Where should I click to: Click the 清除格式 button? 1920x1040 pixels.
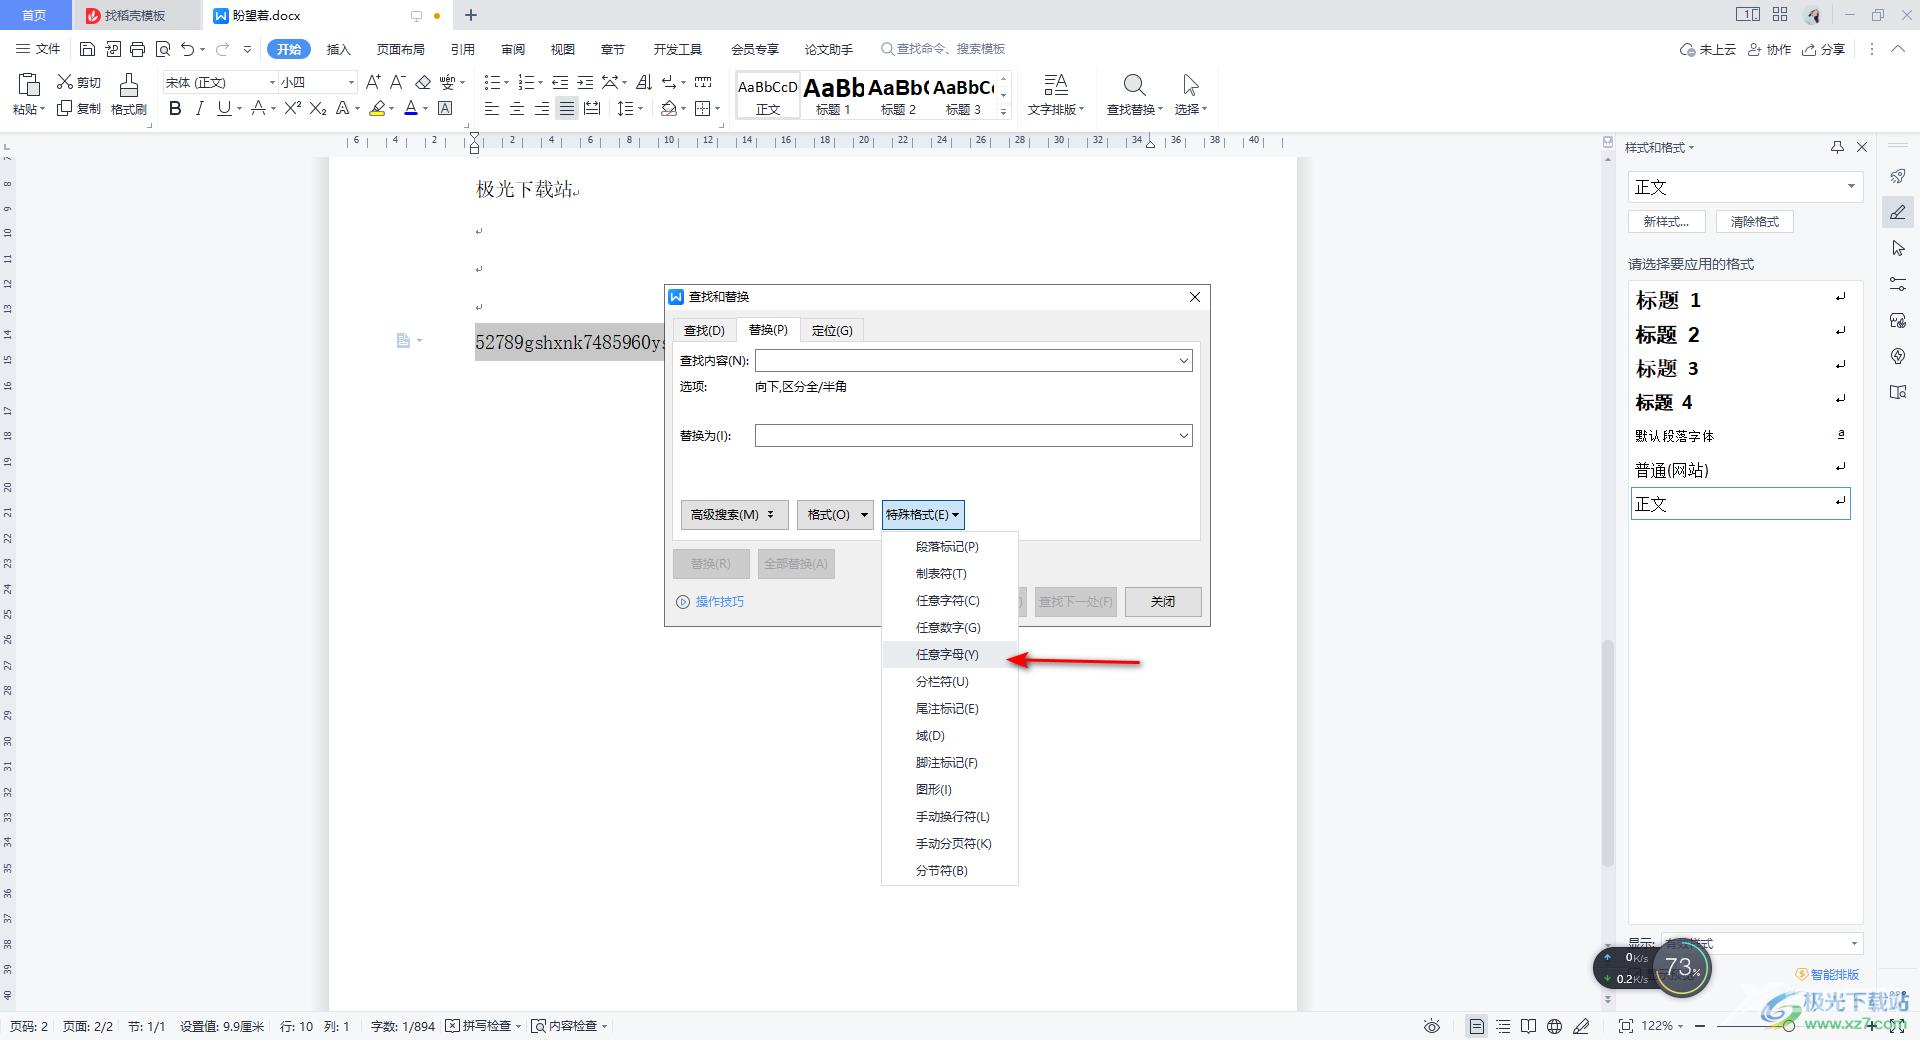pos(1754,222)
